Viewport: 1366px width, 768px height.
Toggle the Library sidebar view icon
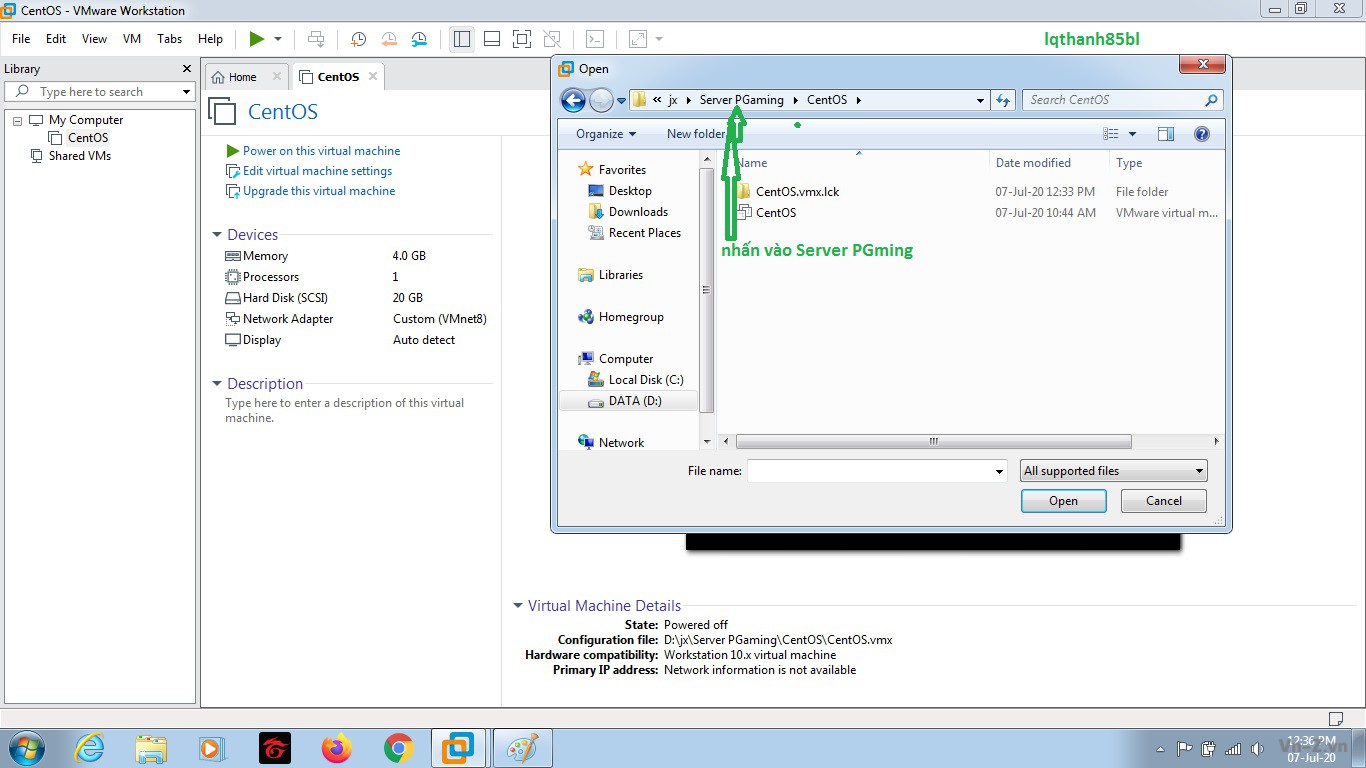461,39
